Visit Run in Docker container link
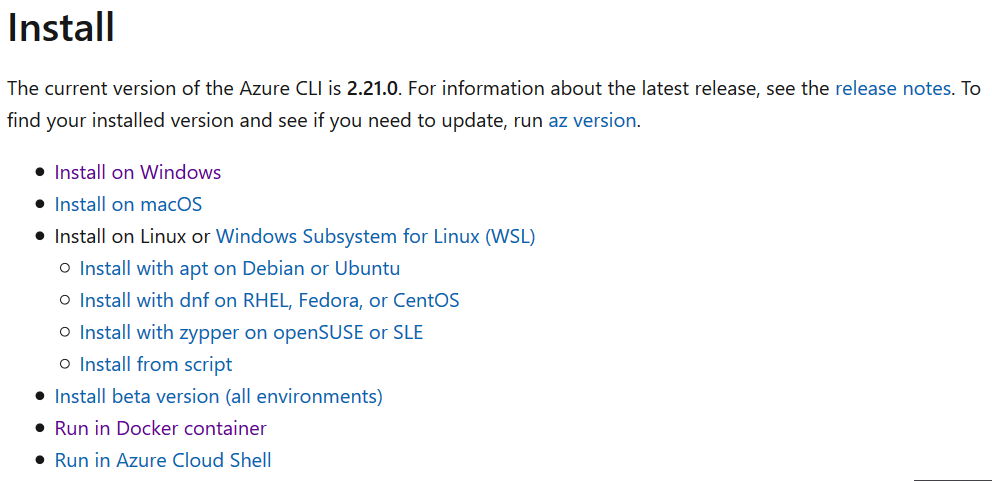The height and width of the screenshot is (481, 992). point(160,428)
